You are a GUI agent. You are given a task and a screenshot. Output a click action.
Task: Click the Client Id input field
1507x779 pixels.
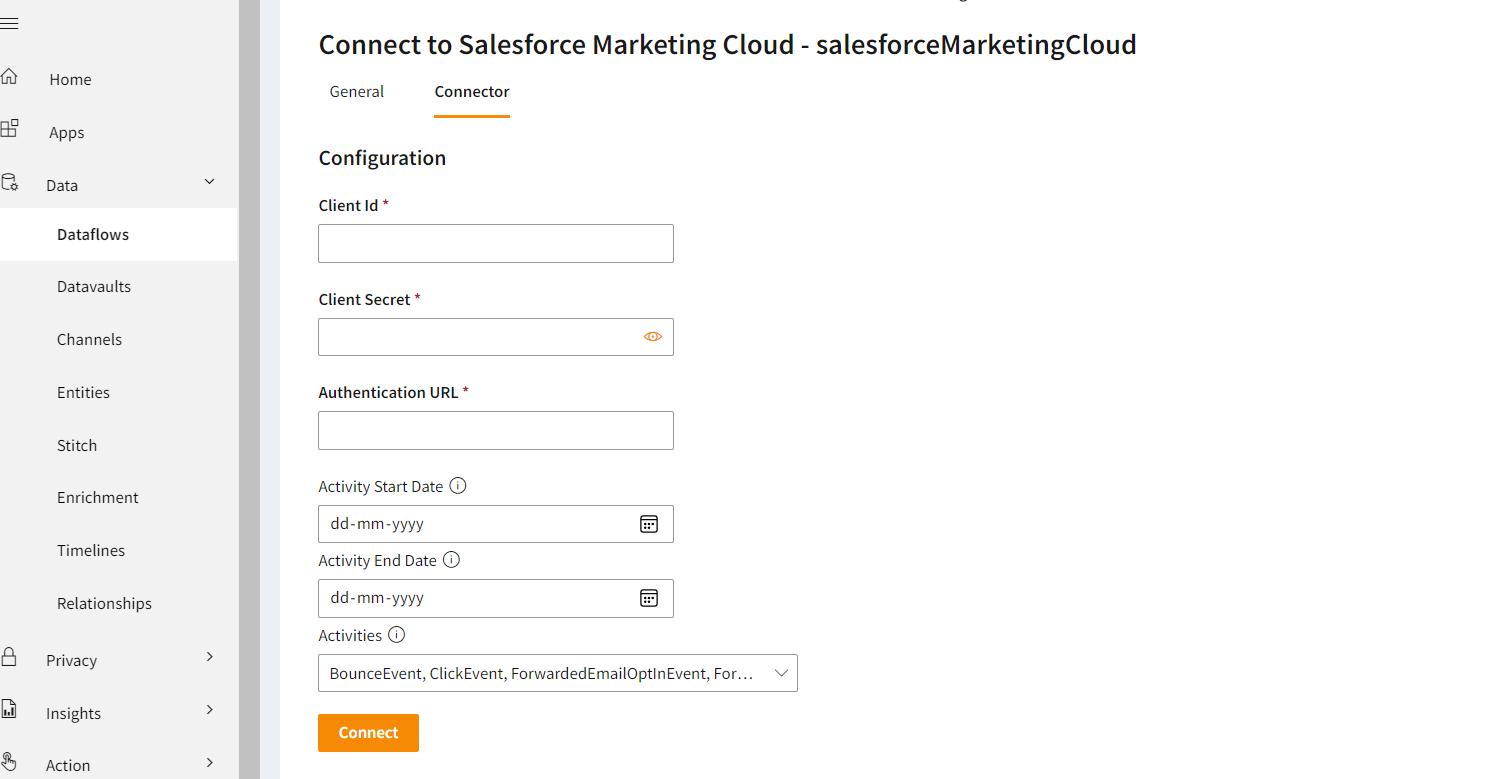click(x=495, y=244)
